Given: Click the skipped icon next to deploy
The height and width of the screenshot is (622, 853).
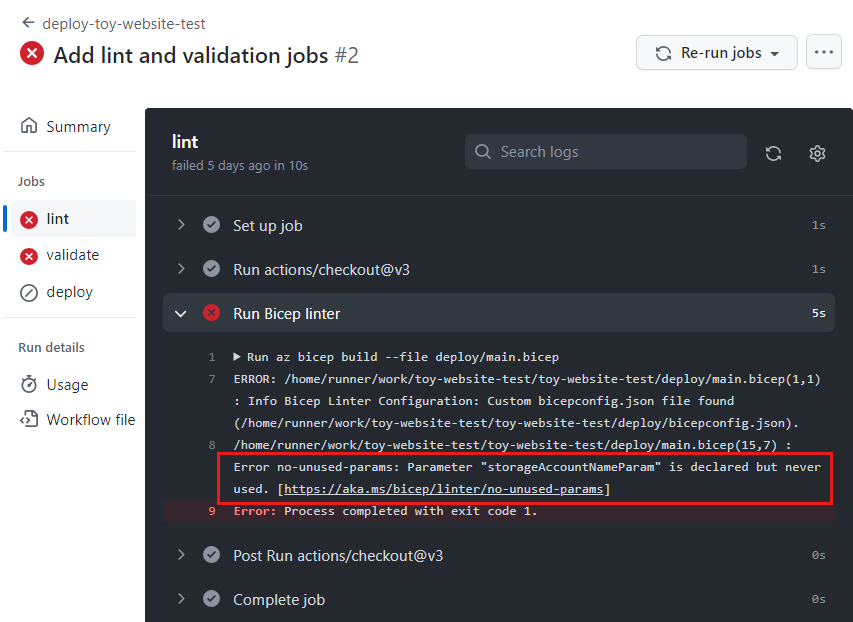Looking at the screenshot, I should 29,293.
